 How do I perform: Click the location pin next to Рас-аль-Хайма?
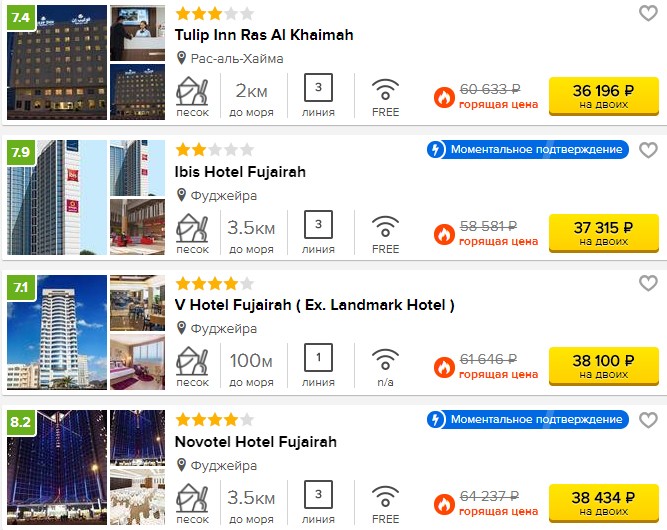[181, 58]
